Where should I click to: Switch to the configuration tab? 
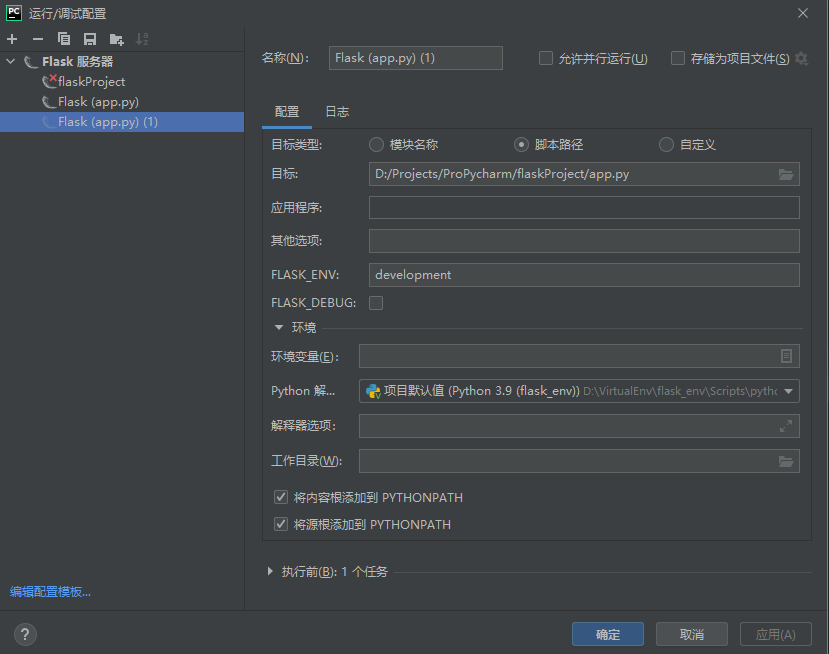point(287,112)
